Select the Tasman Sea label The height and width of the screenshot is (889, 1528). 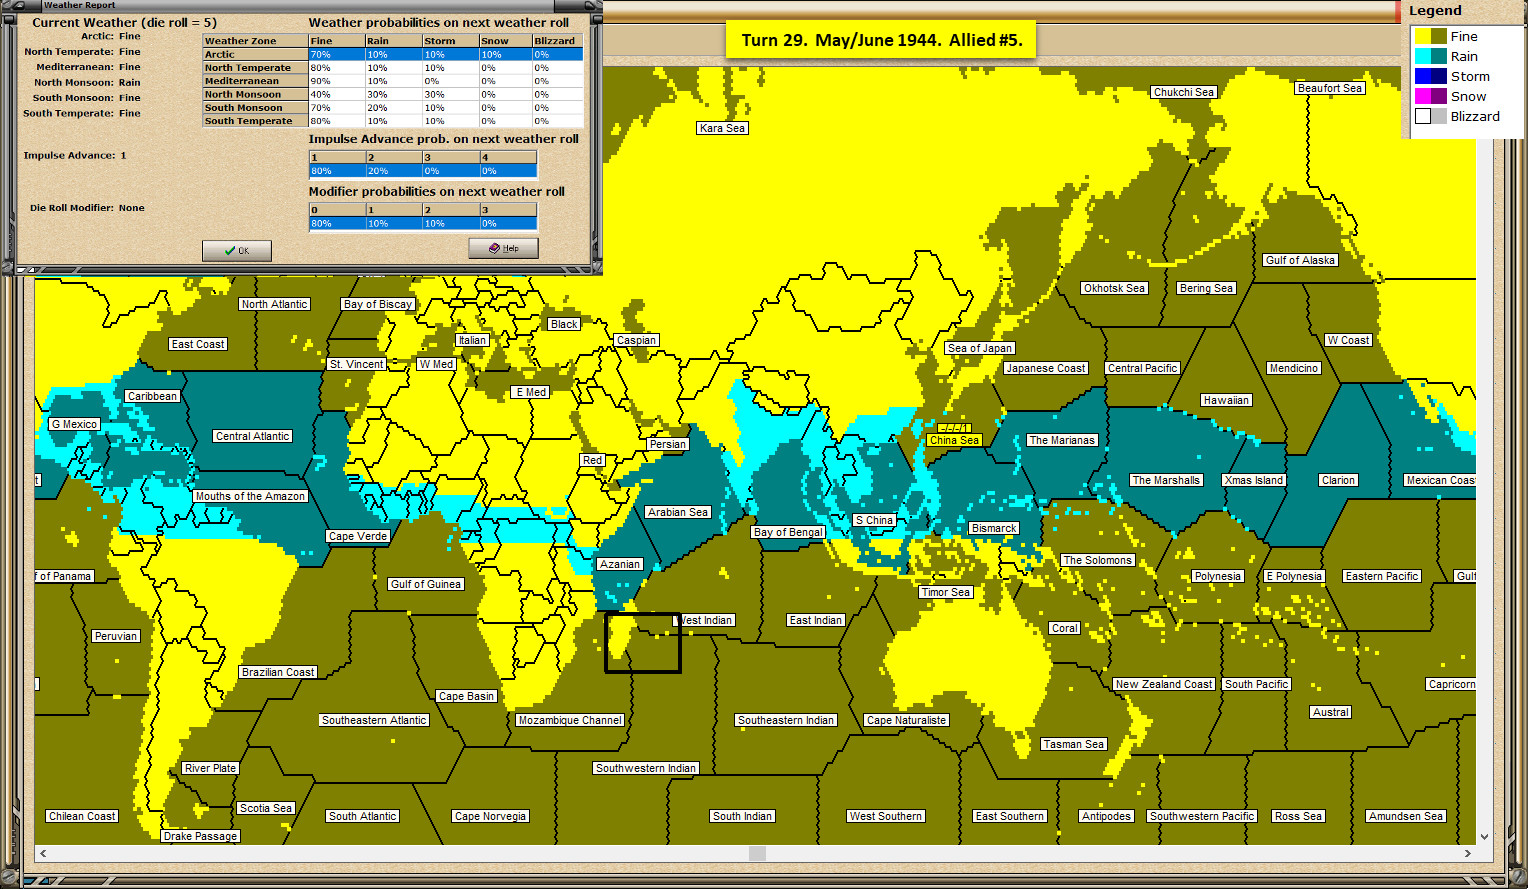[x=1073, y=744]
